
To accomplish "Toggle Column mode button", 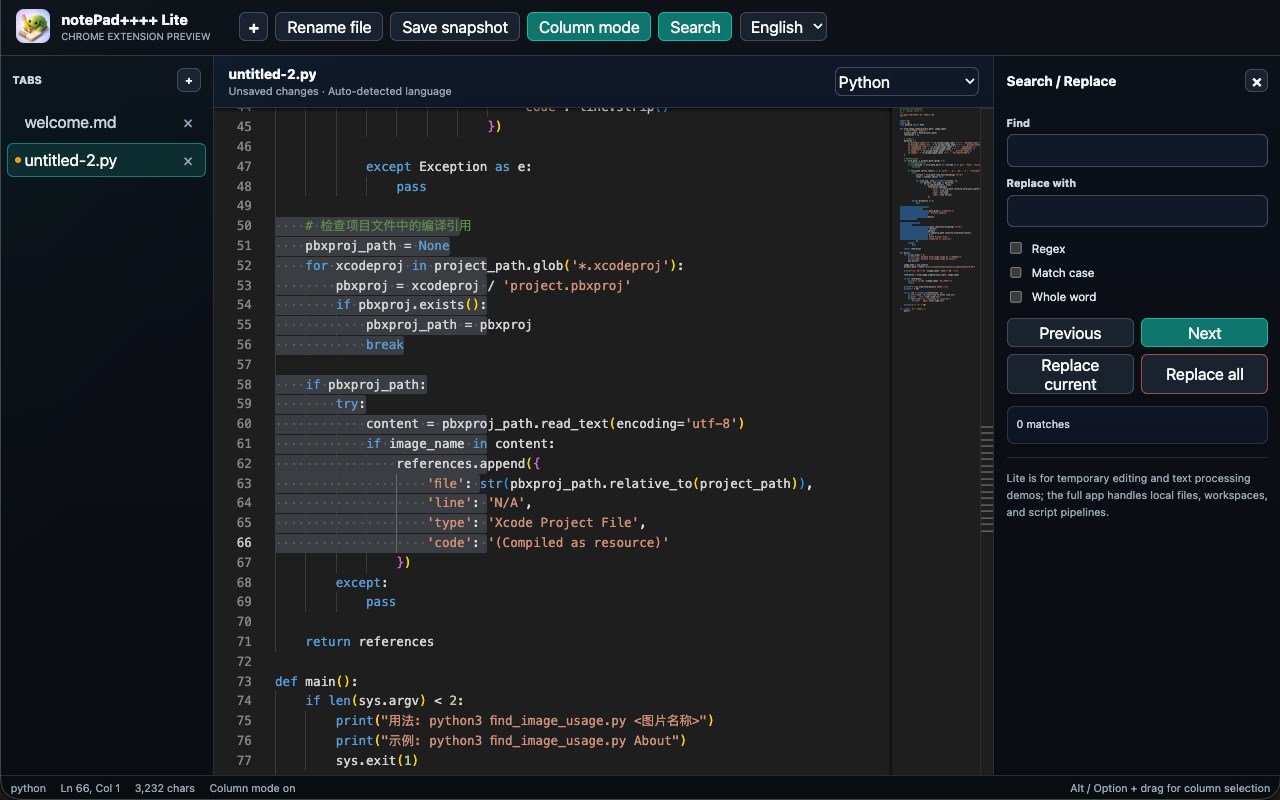I will point(589,28).
